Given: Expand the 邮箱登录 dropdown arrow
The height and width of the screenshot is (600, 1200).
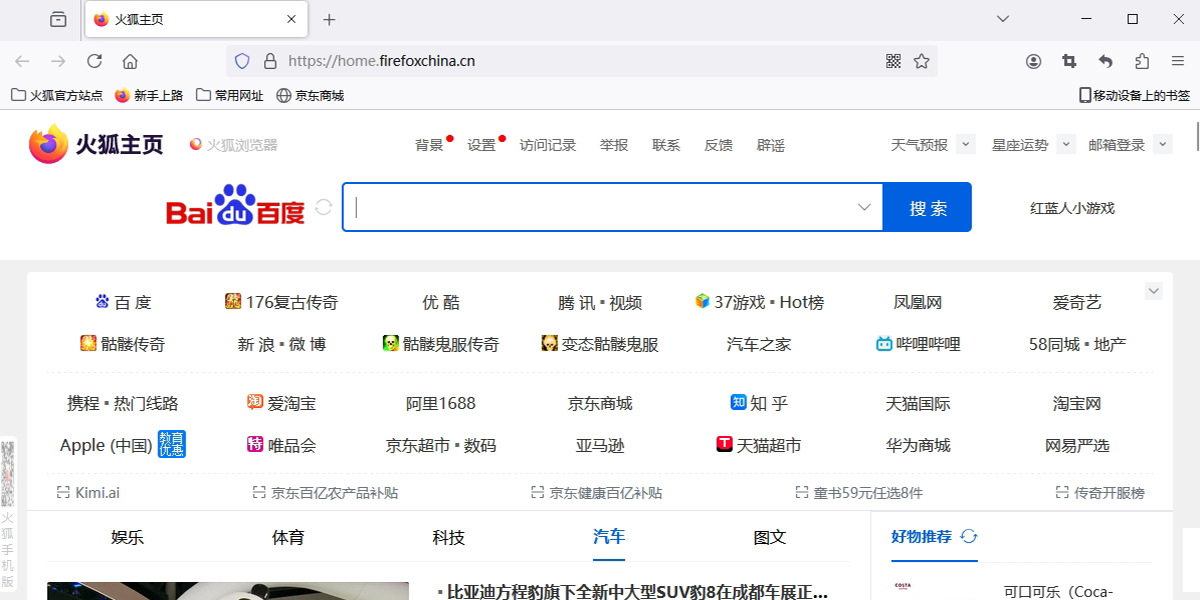Looking at the screenshot, I should (1162, 145).
